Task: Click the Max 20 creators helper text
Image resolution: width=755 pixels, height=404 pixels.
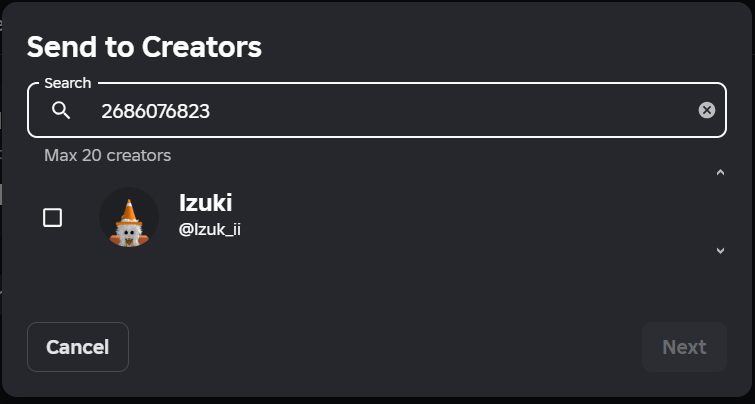Action: pos(107,155)
